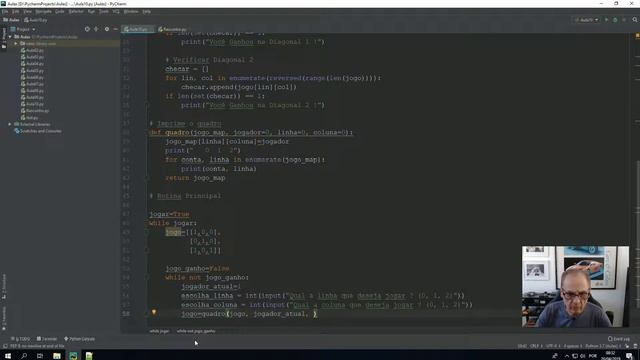
Task: Click the Python interpreter status bar widget
Action: (603, 346)
